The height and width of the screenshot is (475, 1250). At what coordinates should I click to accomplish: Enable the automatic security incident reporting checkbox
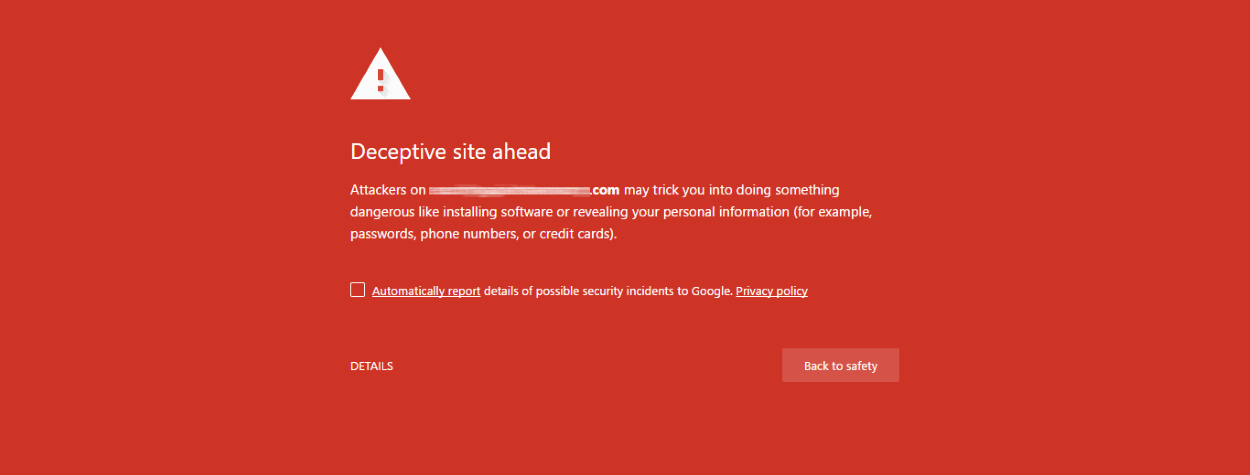click(357, 290)
